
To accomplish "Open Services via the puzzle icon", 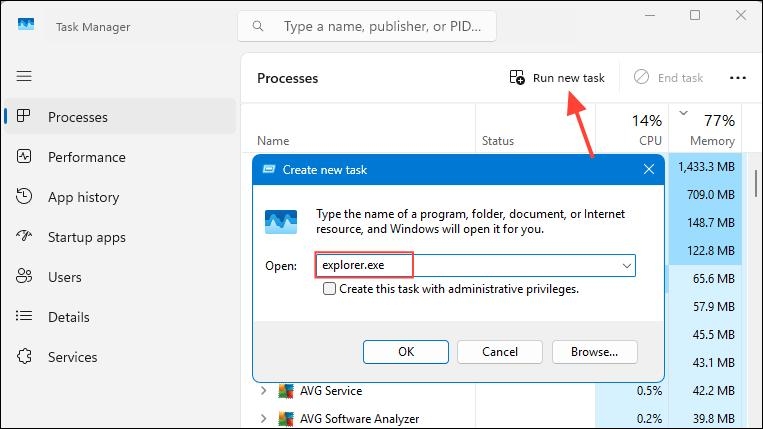I will 24,357.
